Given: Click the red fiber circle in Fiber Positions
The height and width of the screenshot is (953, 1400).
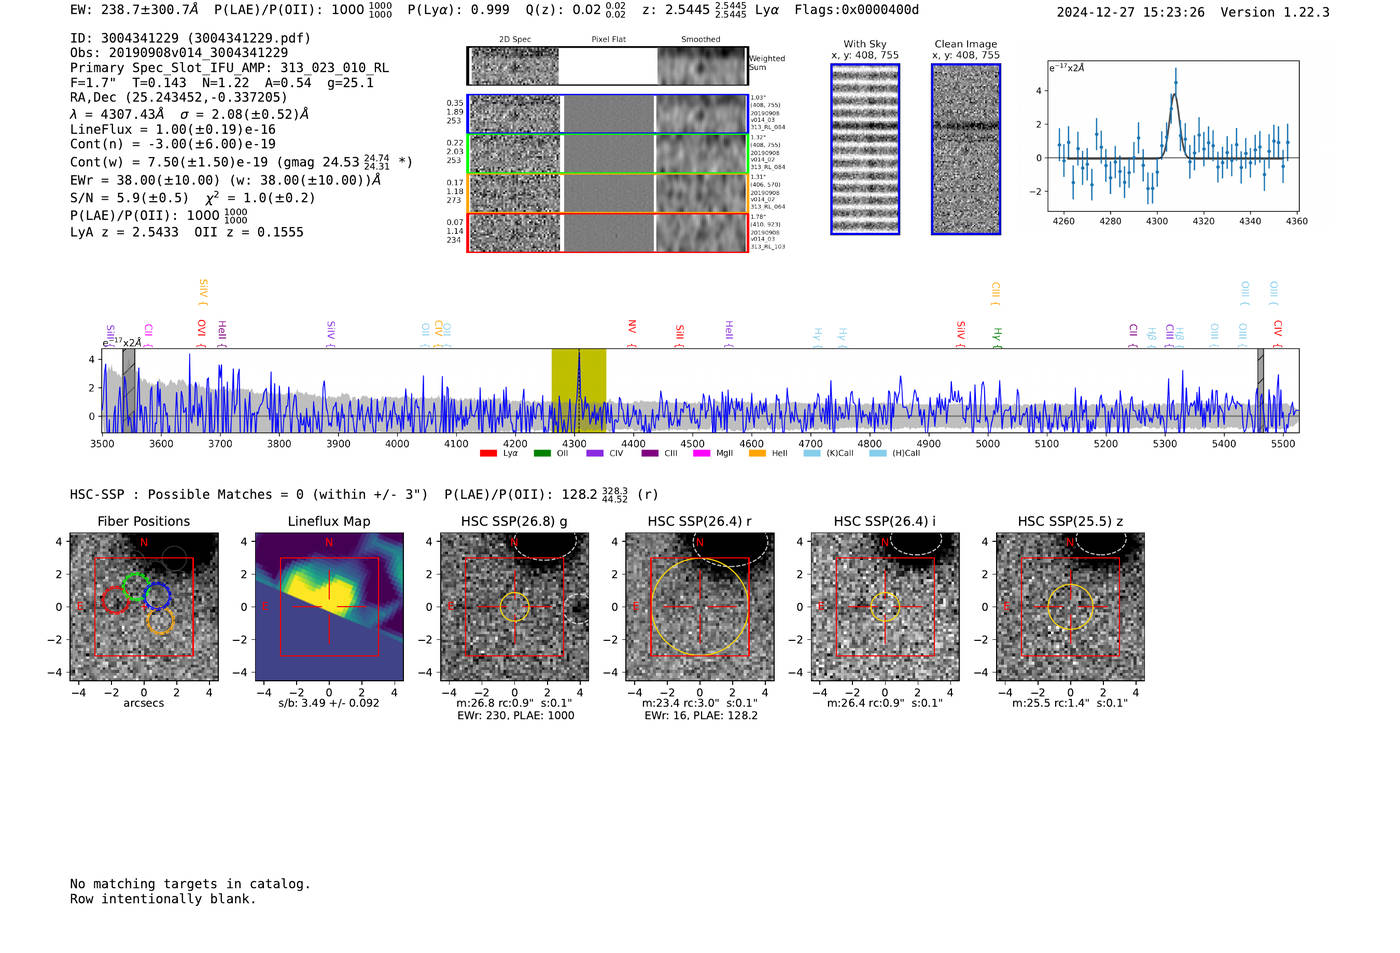Looking at the screenshot, I should click(x=116, y=600).
